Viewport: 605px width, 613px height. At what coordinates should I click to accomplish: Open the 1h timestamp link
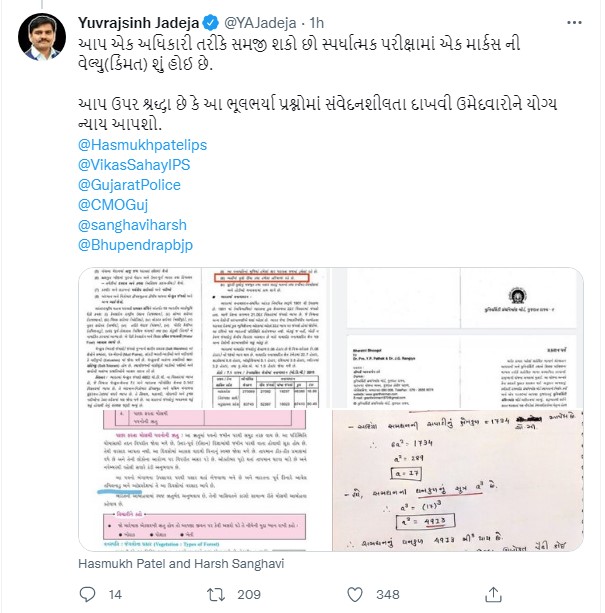point(317,23)
